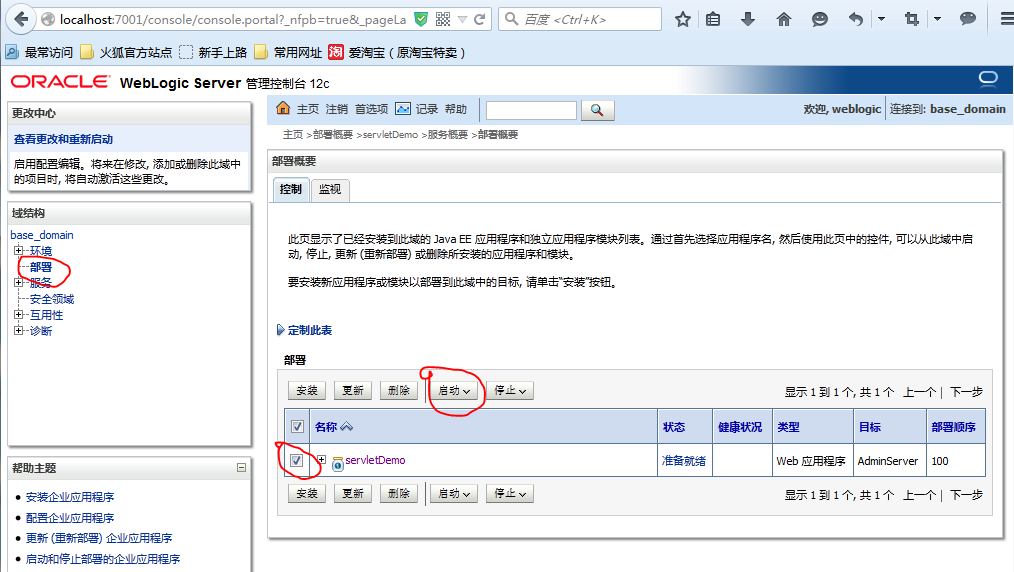Toggle the select-all checkbox in table header
Image resolution: width=1014 pixels, height=572 pixels.
point(297,427)
